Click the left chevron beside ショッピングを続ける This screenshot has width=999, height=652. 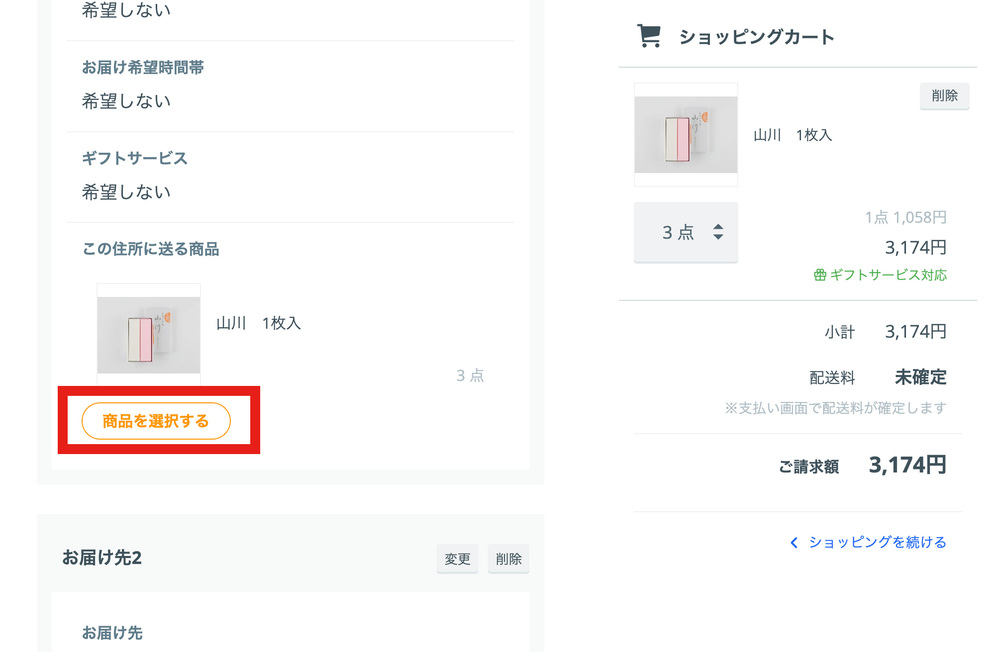click(794, 542)
